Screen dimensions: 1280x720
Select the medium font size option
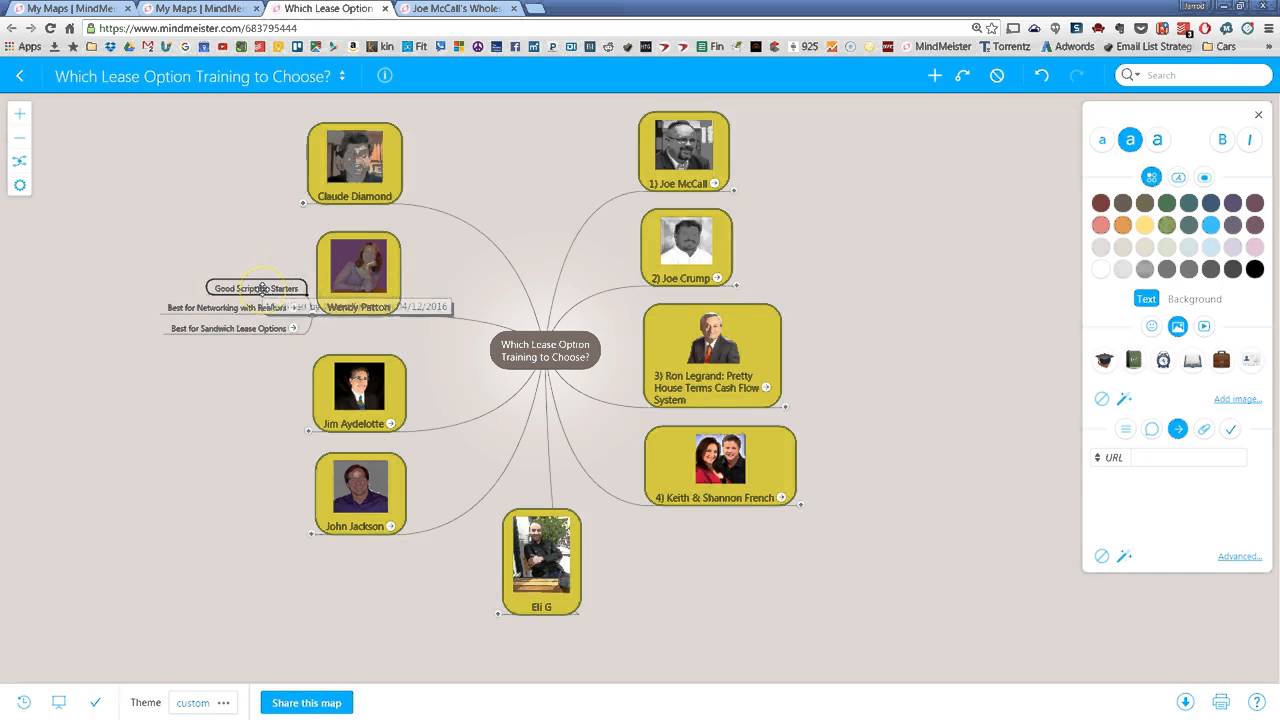pos(1130,140)
